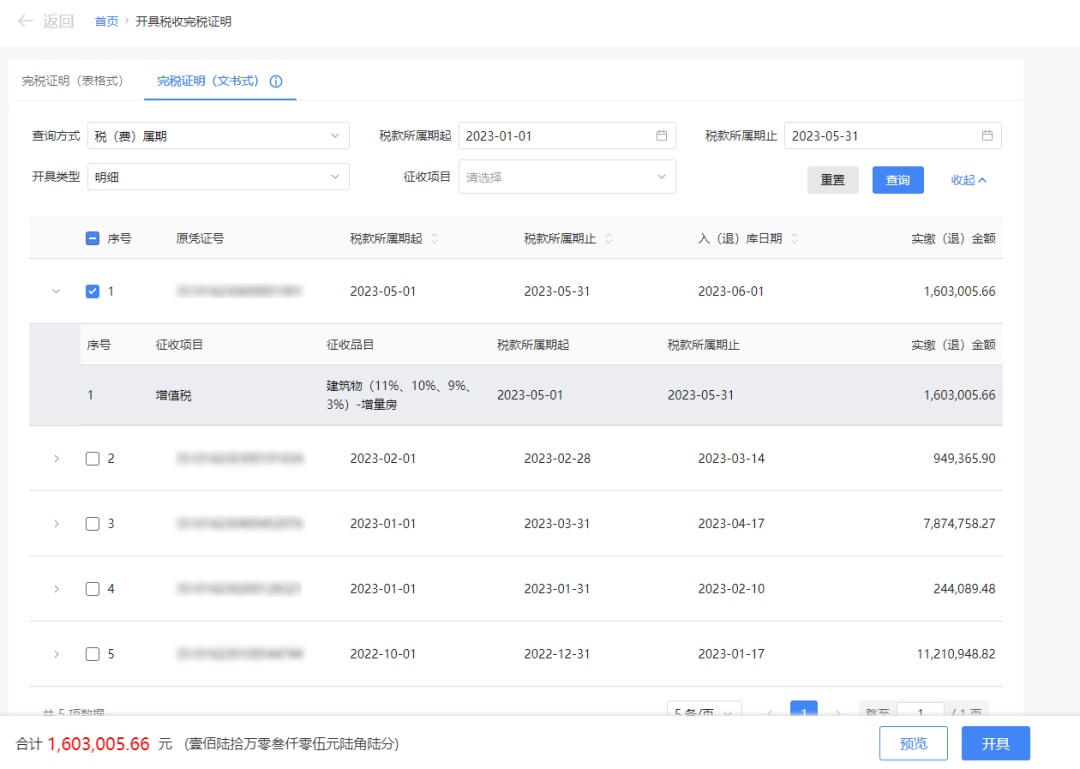
Task: Open calendar icon in 税款所属期止 field
Action: [987, 136]
